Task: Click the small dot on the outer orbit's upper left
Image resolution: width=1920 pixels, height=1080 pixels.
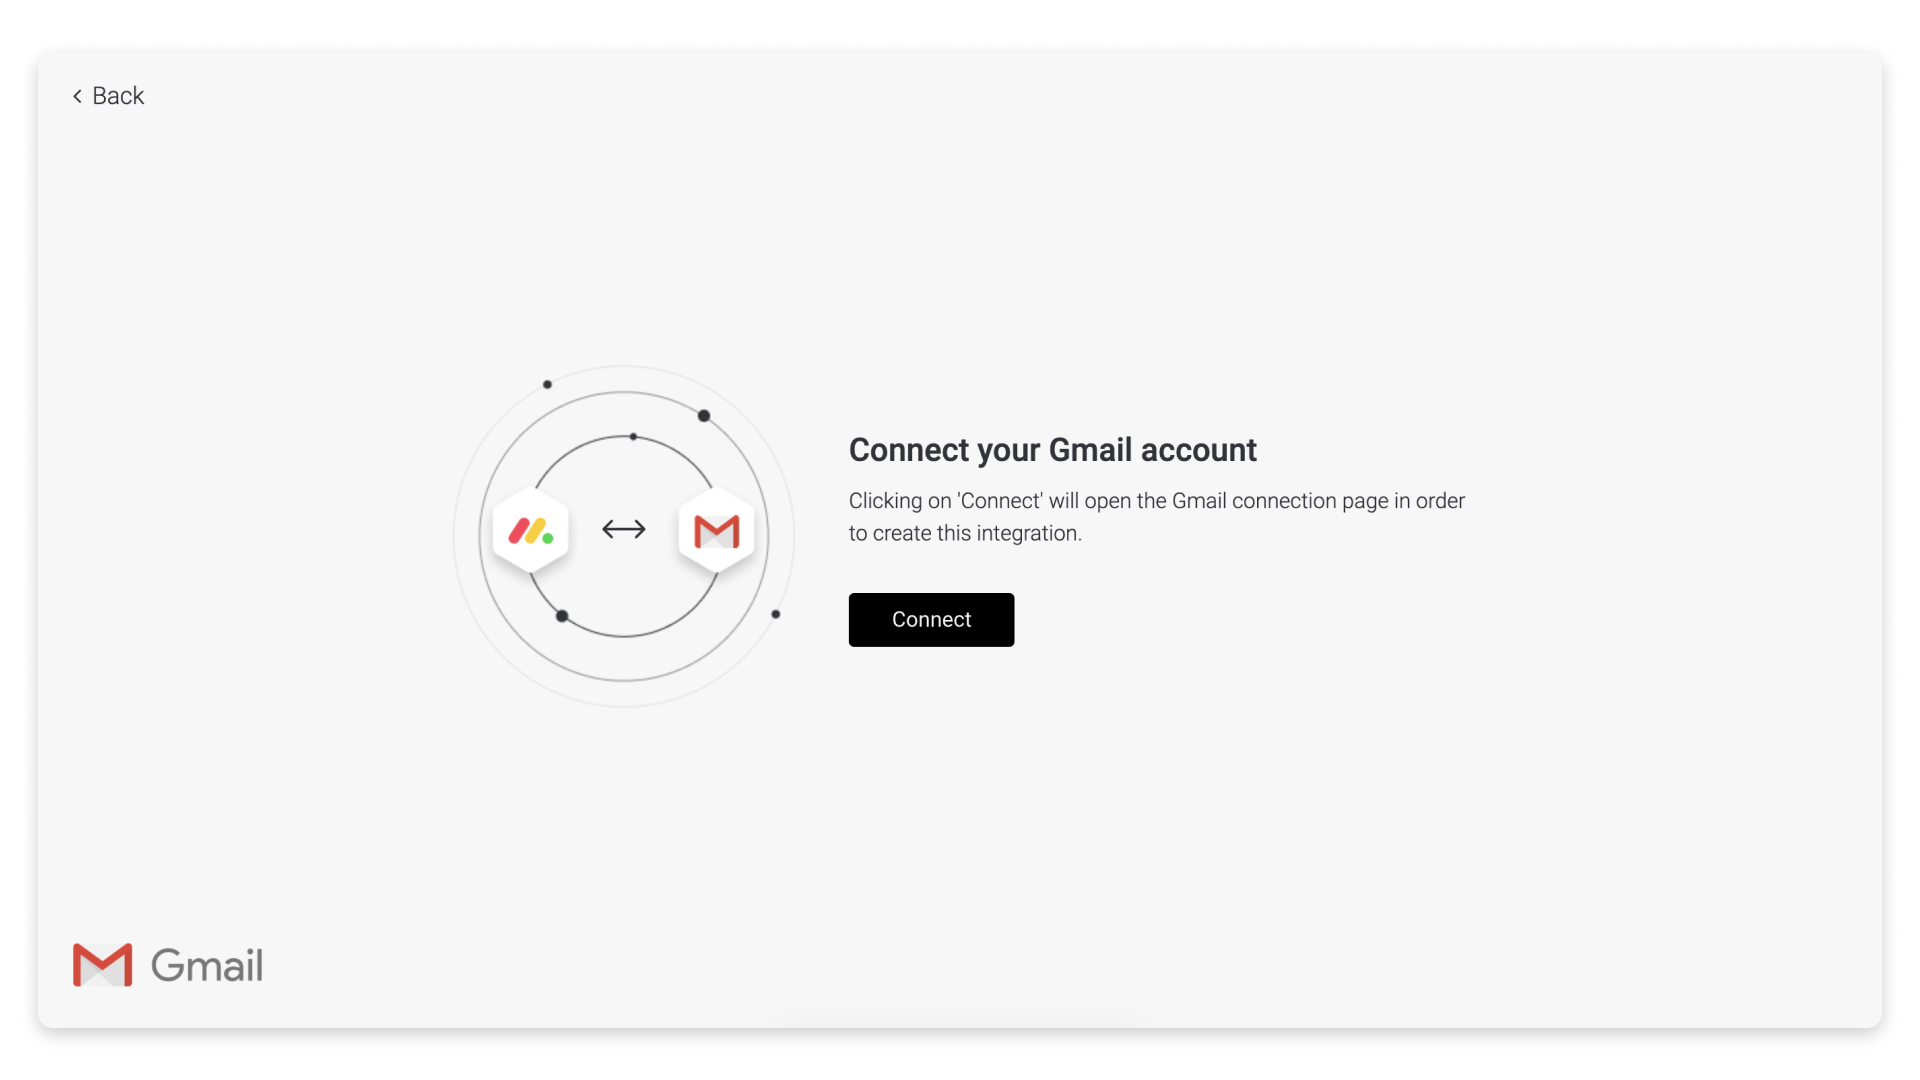Action: click(547, 384)
